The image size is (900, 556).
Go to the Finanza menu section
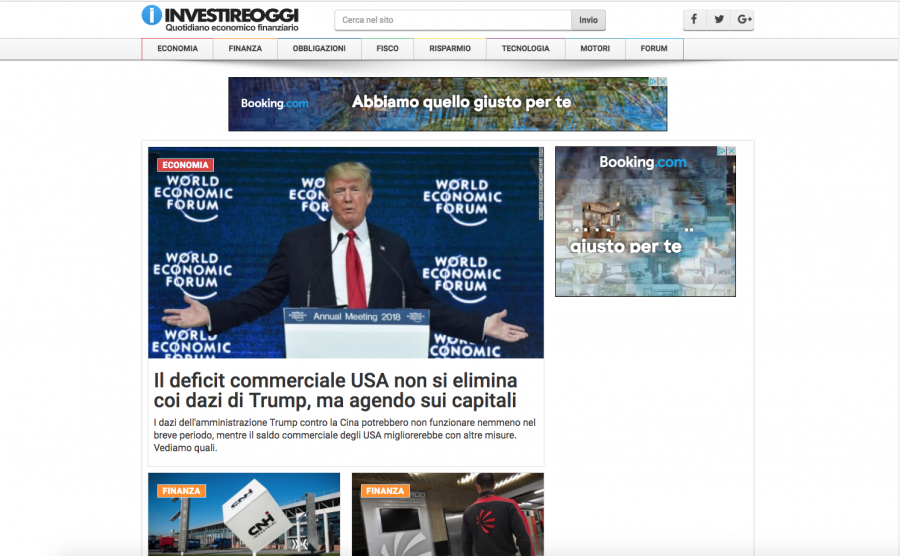pos(245,49)
